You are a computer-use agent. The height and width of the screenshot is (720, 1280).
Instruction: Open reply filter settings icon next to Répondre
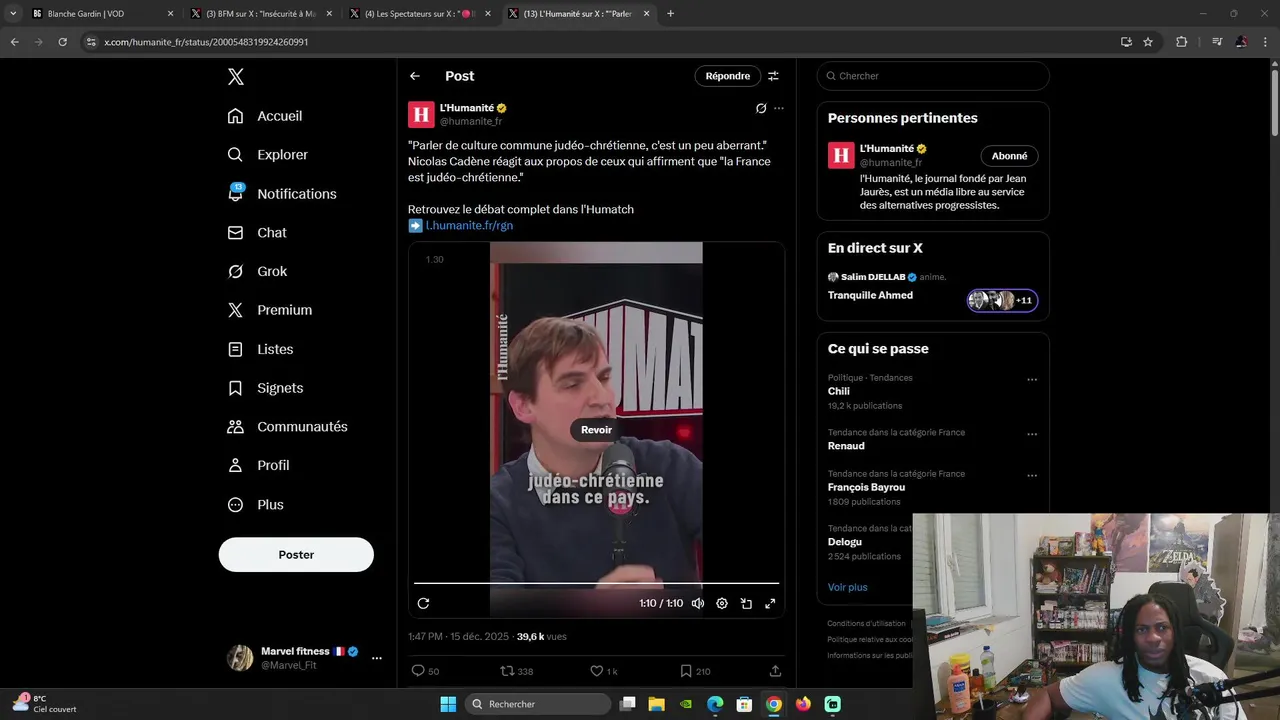(x=773, y=76)
